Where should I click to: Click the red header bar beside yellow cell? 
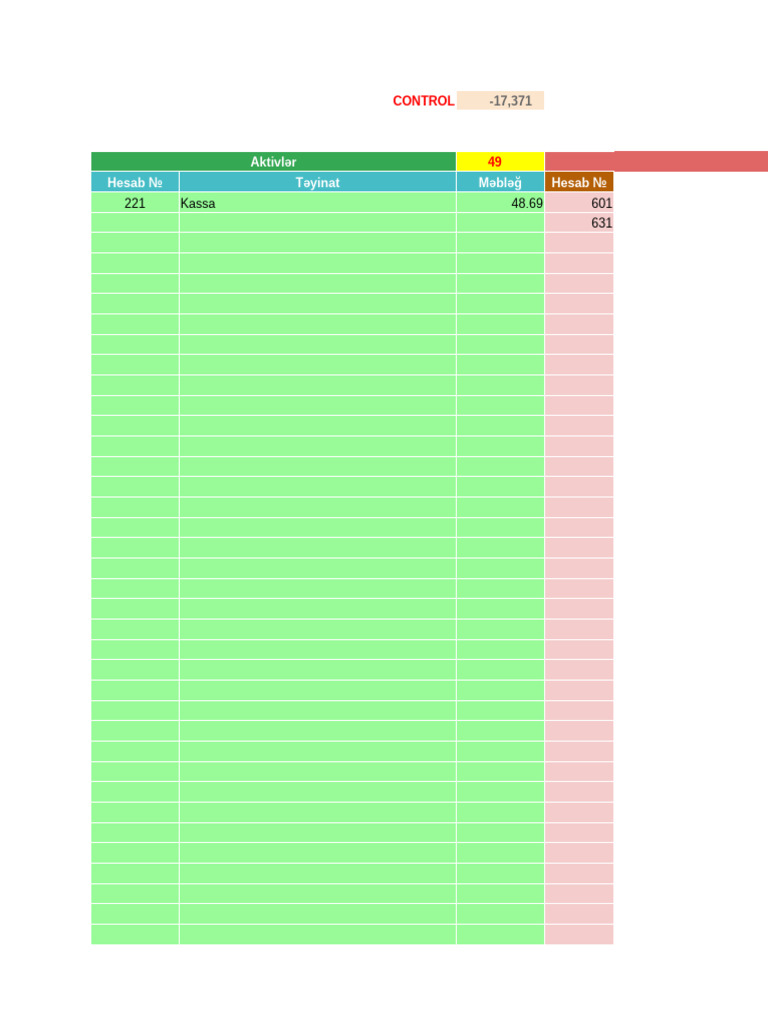pos(656,162)
